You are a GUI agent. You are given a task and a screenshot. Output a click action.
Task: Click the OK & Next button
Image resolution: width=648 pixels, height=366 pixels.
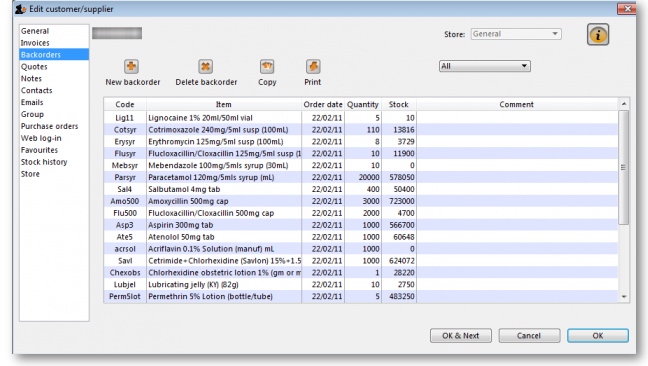(461, 335)
